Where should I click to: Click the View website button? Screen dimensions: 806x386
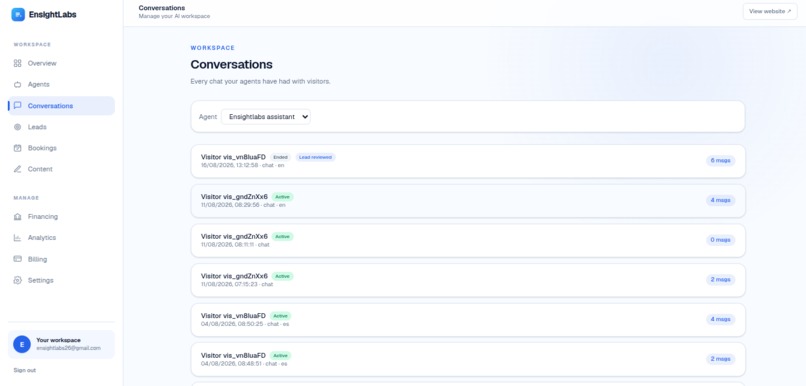[x=770, y=11]
